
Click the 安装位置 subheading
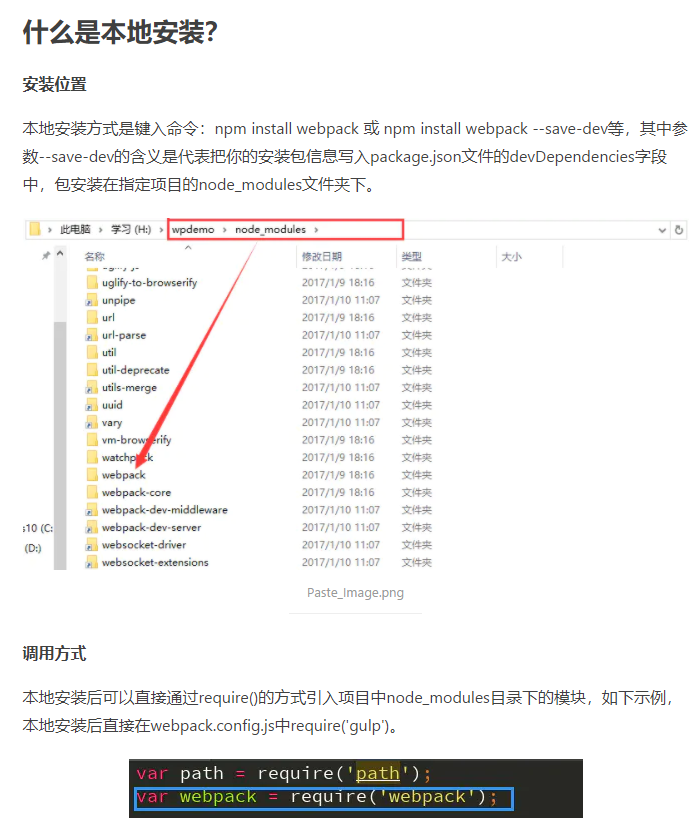pyautogui.click(x=54, y=84)
